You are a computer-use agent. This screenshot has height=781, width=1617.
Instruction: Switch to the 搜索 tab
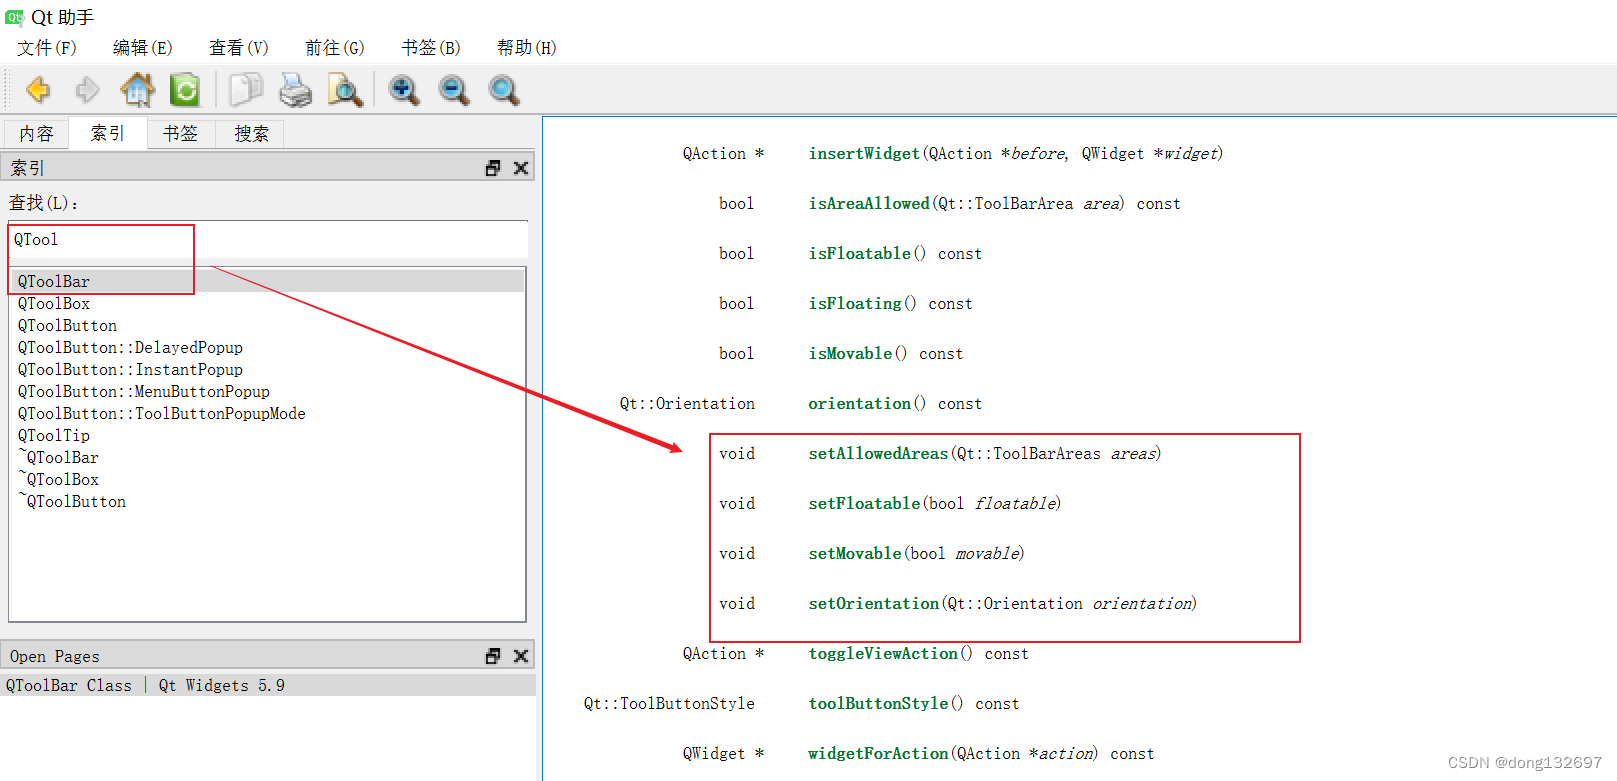(x=251, y=134)
